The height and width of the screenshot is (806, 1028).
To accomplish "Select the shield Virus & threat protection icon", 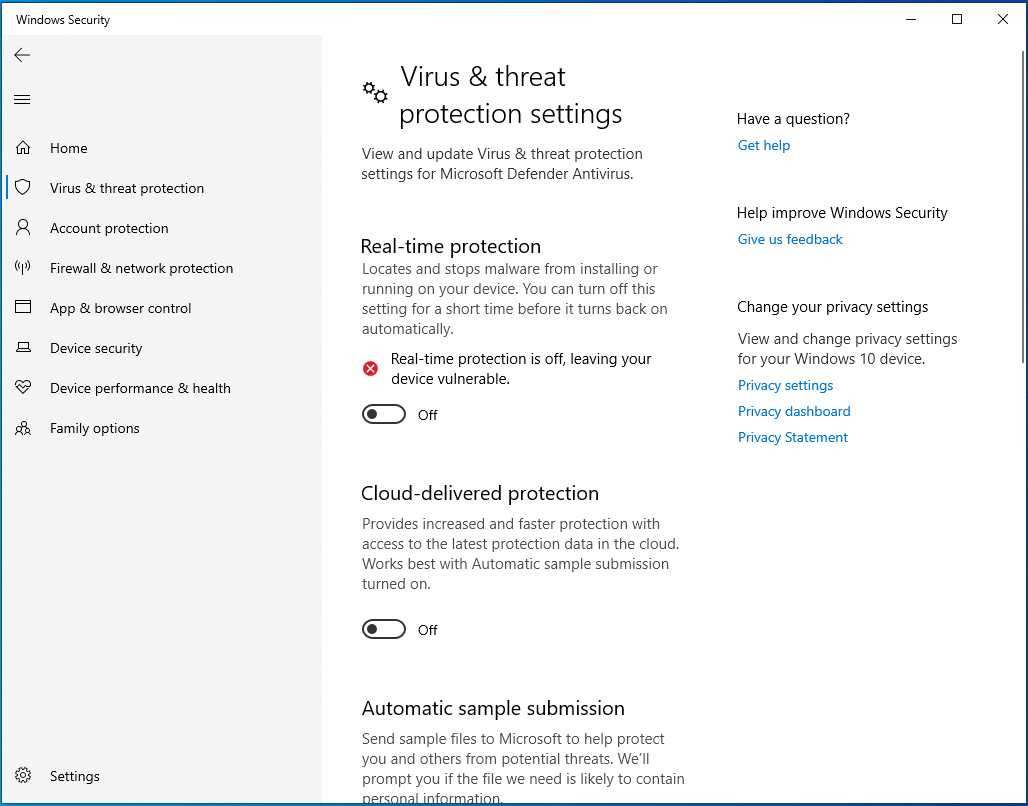I will (23, 188).
